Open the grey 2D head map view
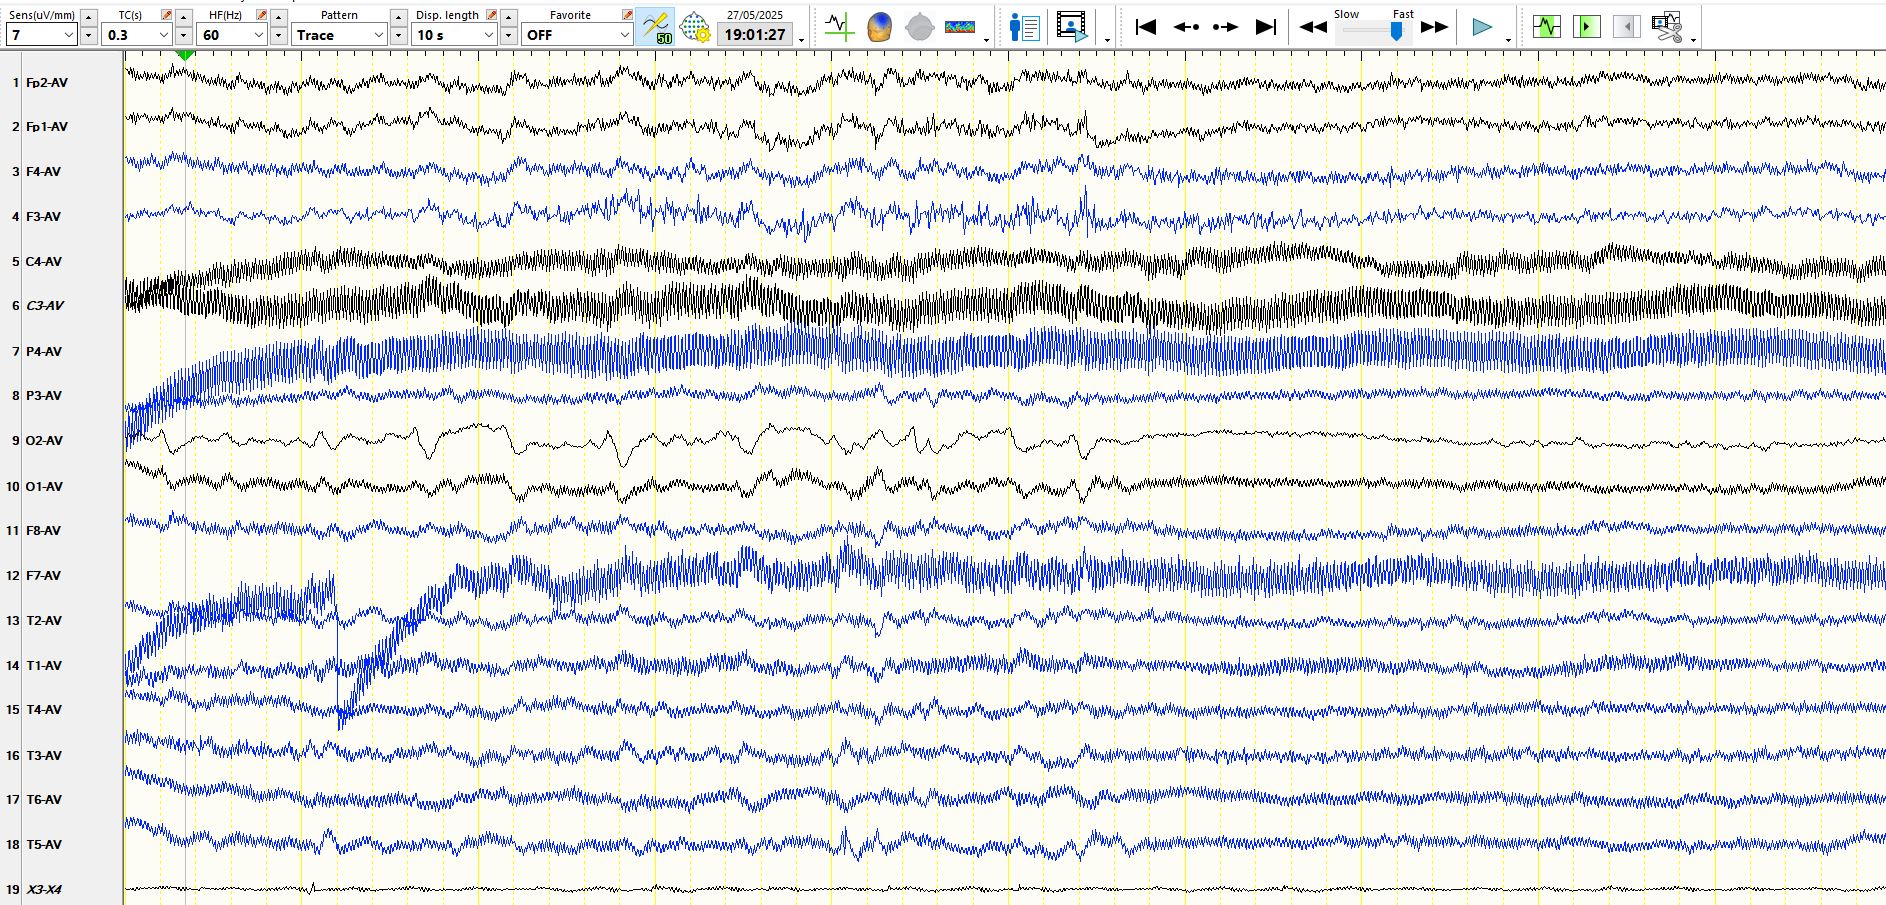Viewport: 1886px width, 905px height. coord(919,27)
